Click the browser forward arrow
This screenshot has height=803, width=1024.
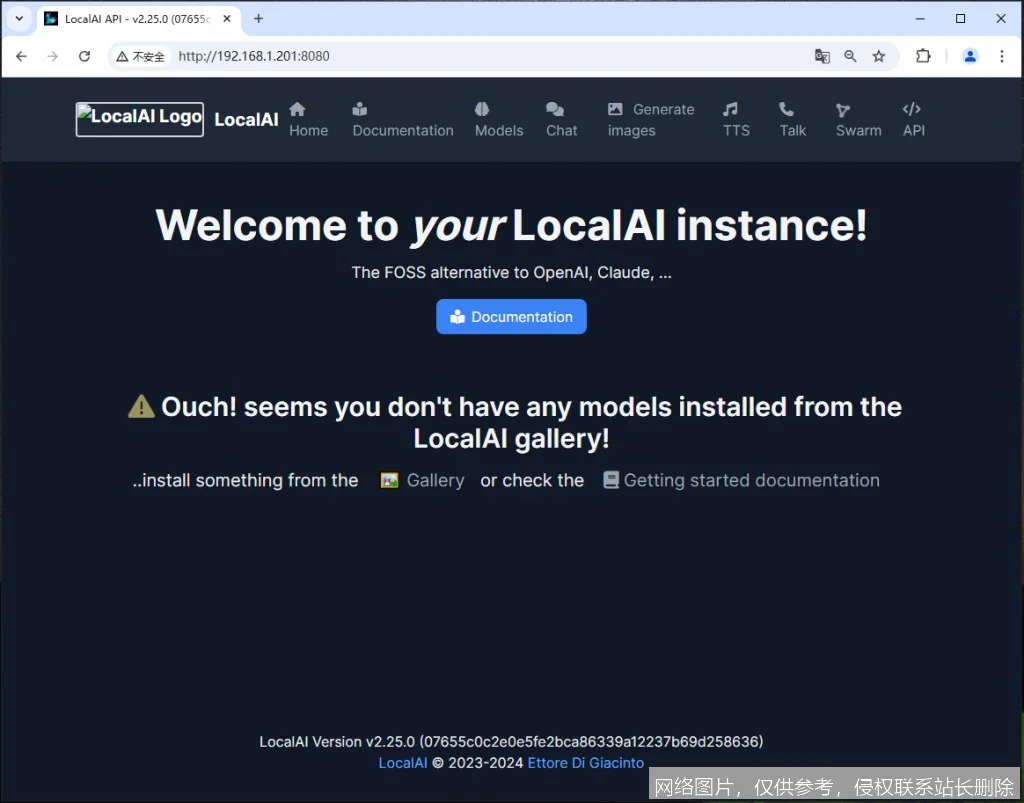pyautogui.click(x=53, y=56)
